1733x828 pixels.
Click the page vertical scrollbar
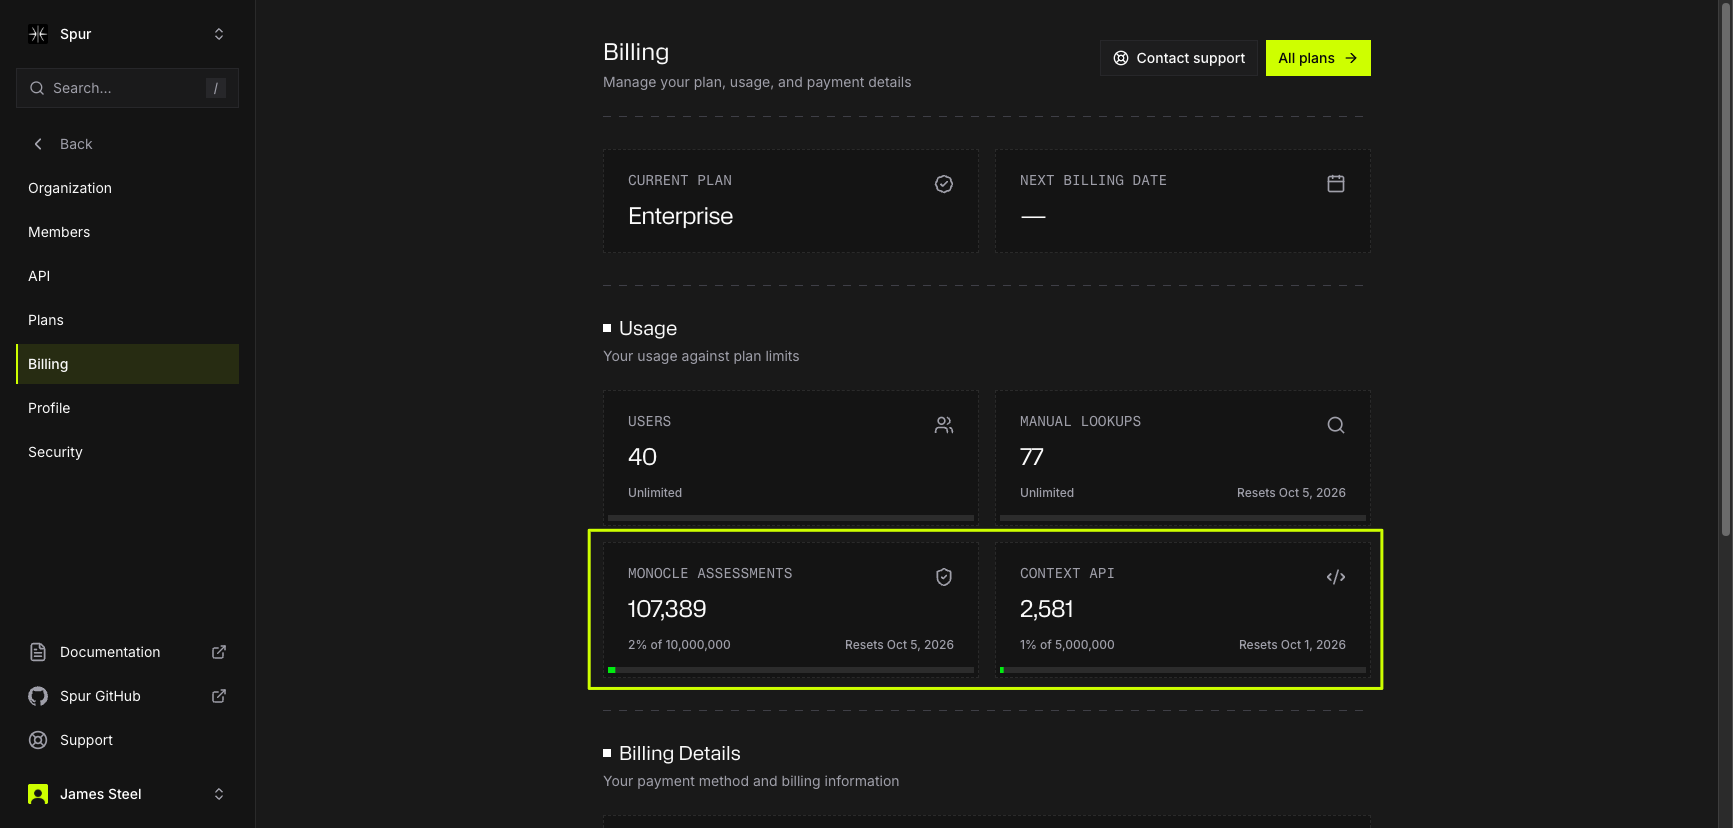[1725, 270]
